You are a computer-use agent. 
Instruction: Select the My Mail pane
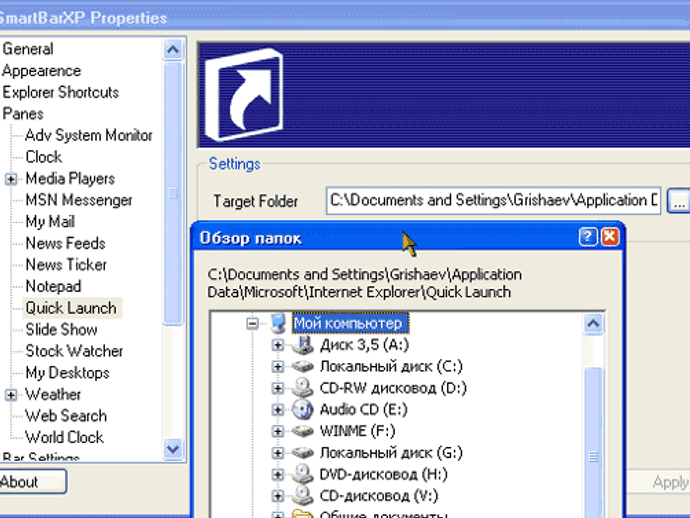50,222
